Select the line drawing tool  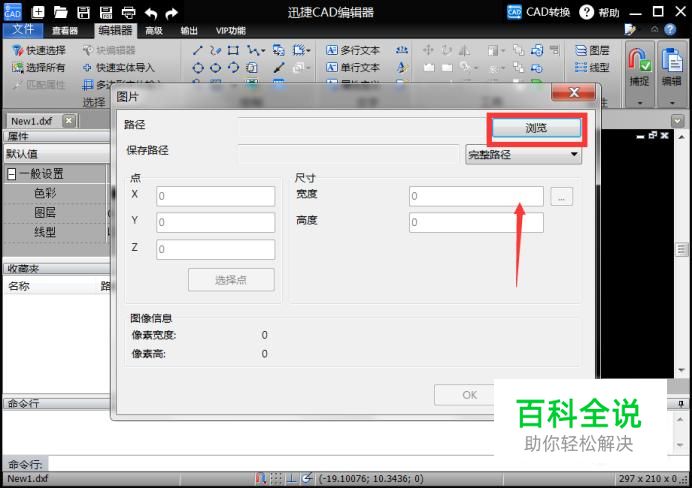coord(198,50)
